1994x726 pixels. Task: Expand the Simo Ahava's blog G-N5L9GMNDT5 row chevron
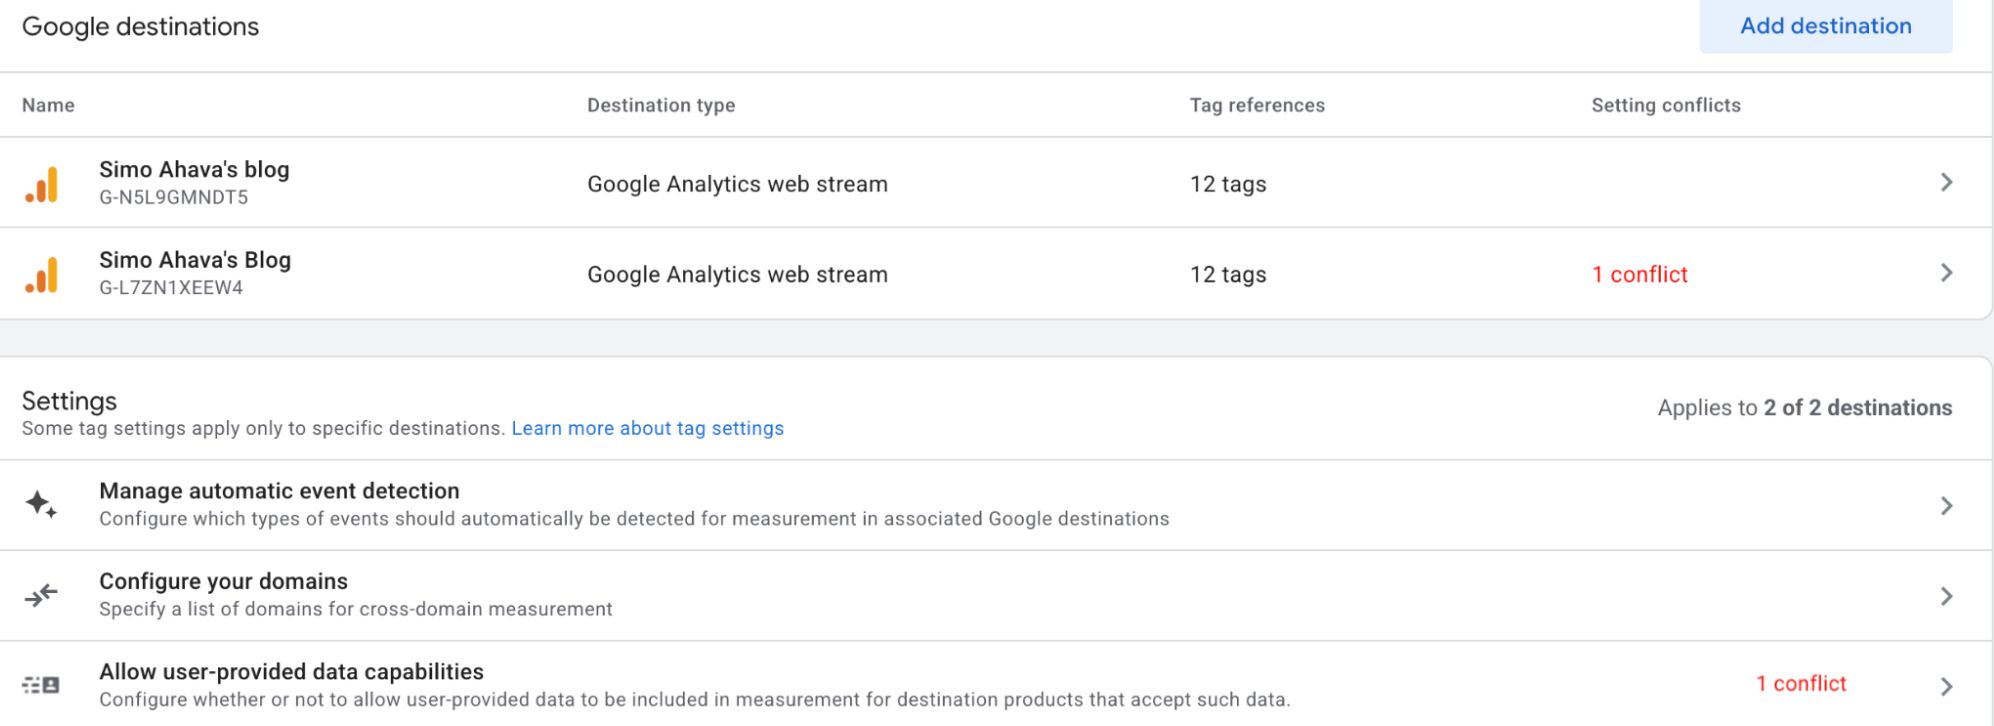click(1946, 182)
